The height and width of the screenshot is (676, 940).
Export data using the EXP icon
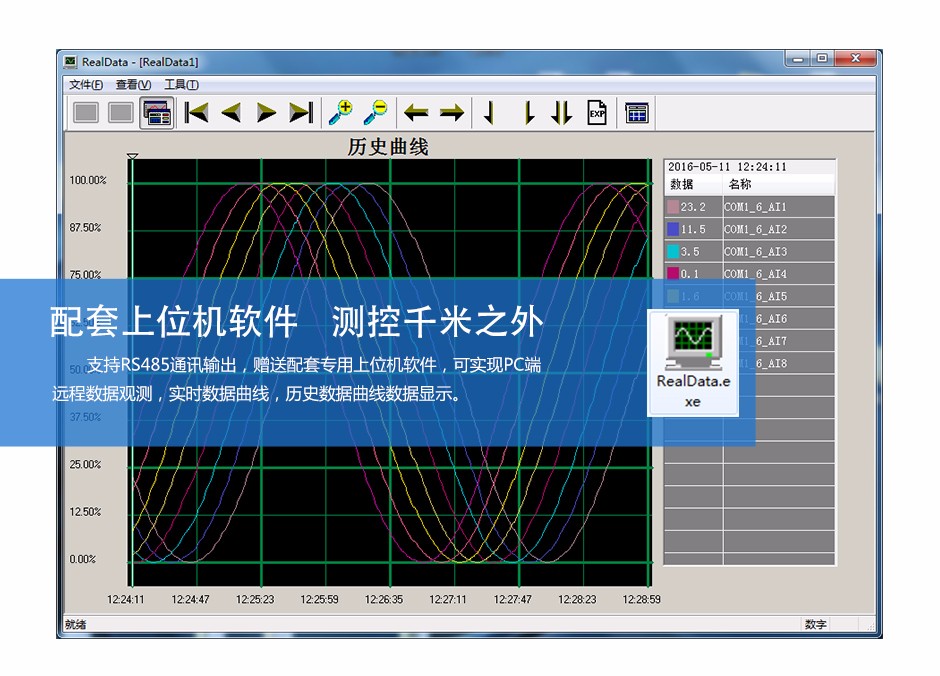(x=597, y=113)
